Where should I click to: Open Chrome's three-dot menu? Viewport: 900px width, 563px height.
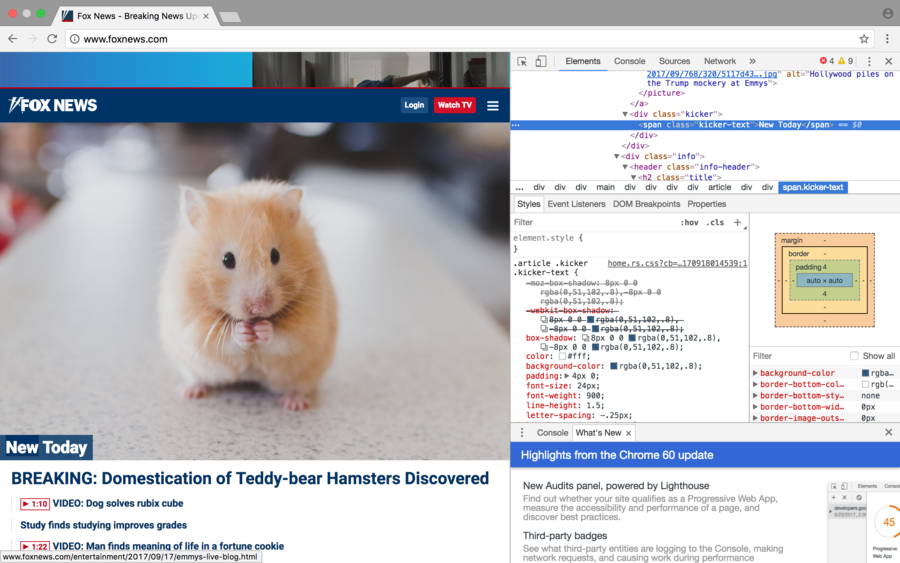tap(887, 39)
